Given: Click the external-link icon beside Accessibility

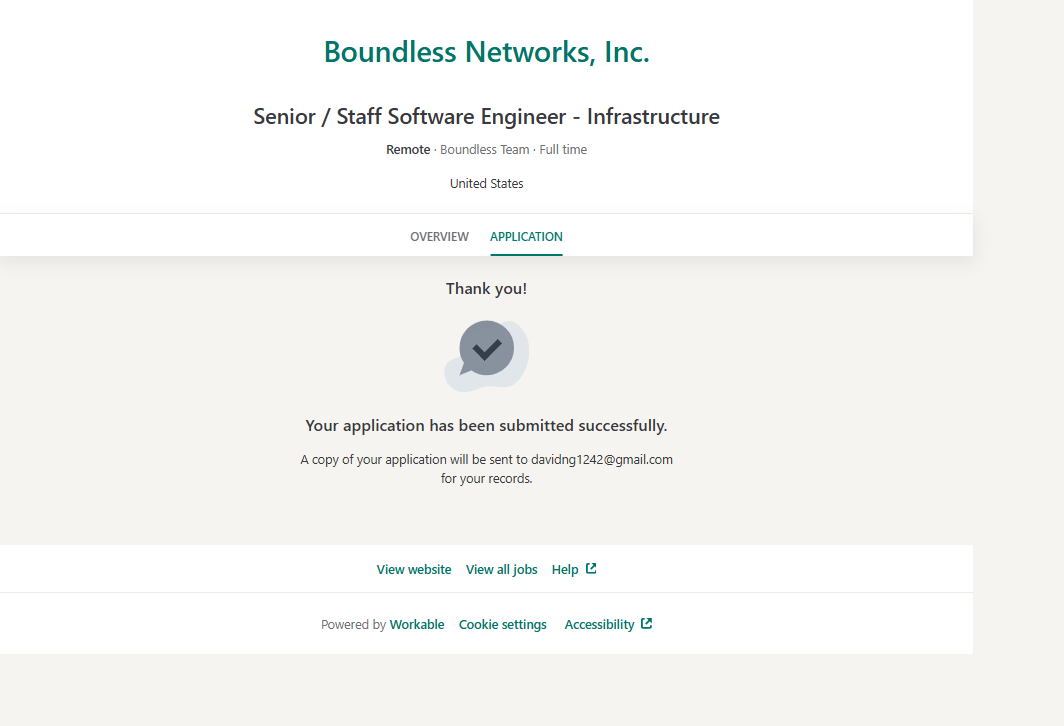Looking at the screenshot, I should point(647,624).
